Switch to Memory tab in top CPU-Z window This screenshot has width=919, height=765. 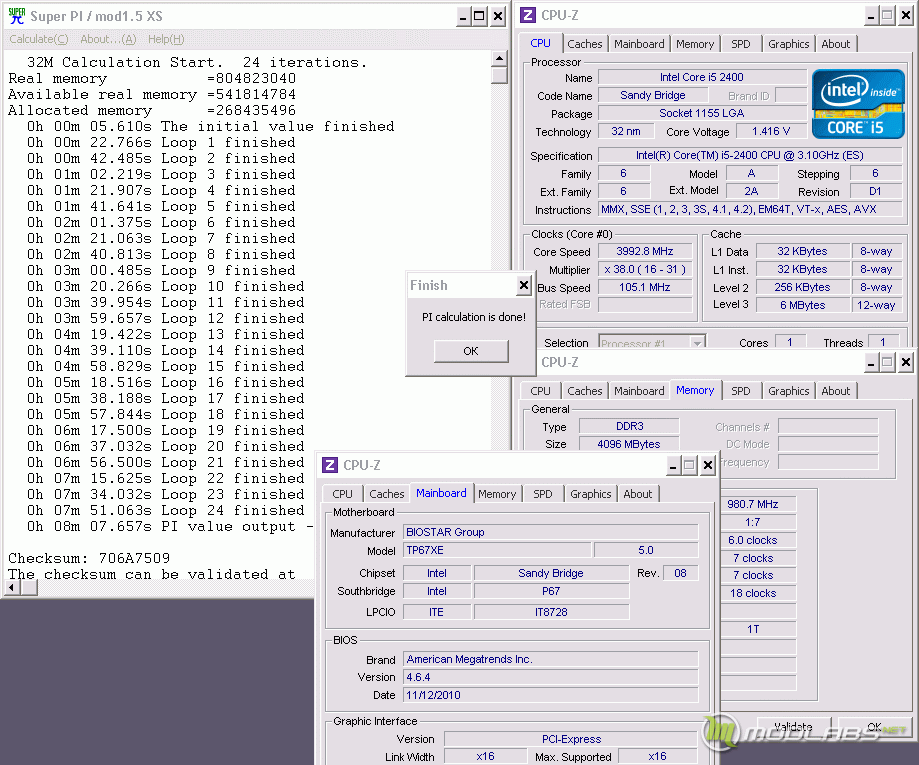point(695,44)
